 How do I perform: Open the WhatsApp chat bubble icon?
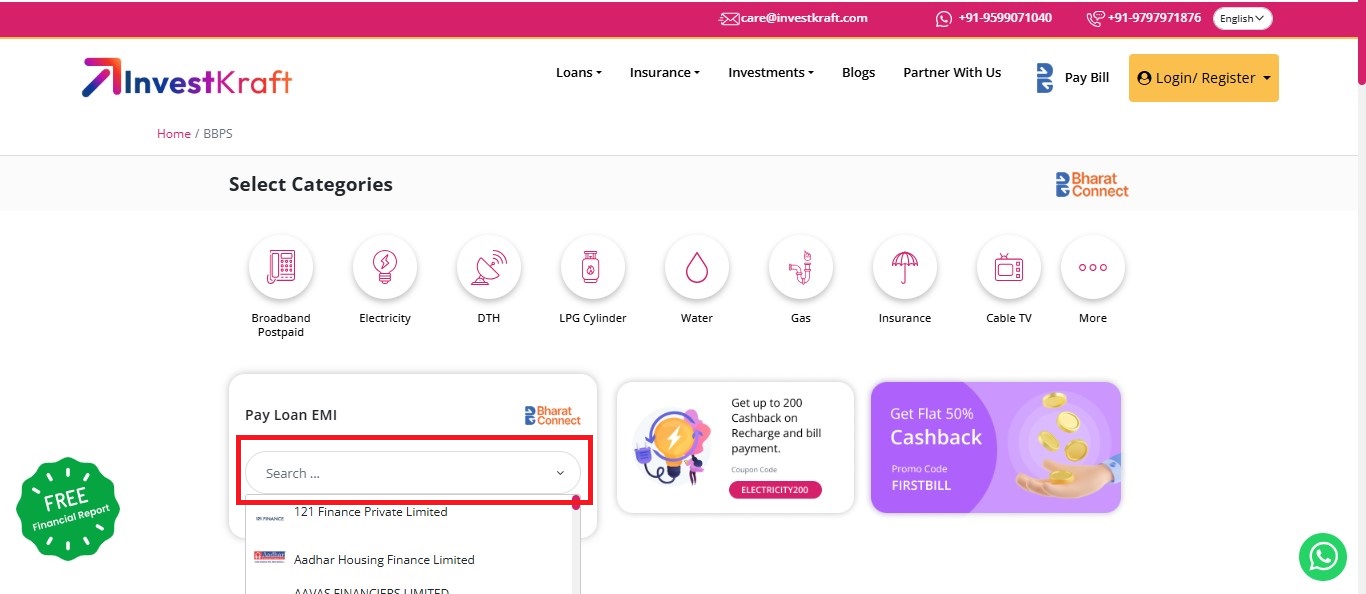point(1323,556)
